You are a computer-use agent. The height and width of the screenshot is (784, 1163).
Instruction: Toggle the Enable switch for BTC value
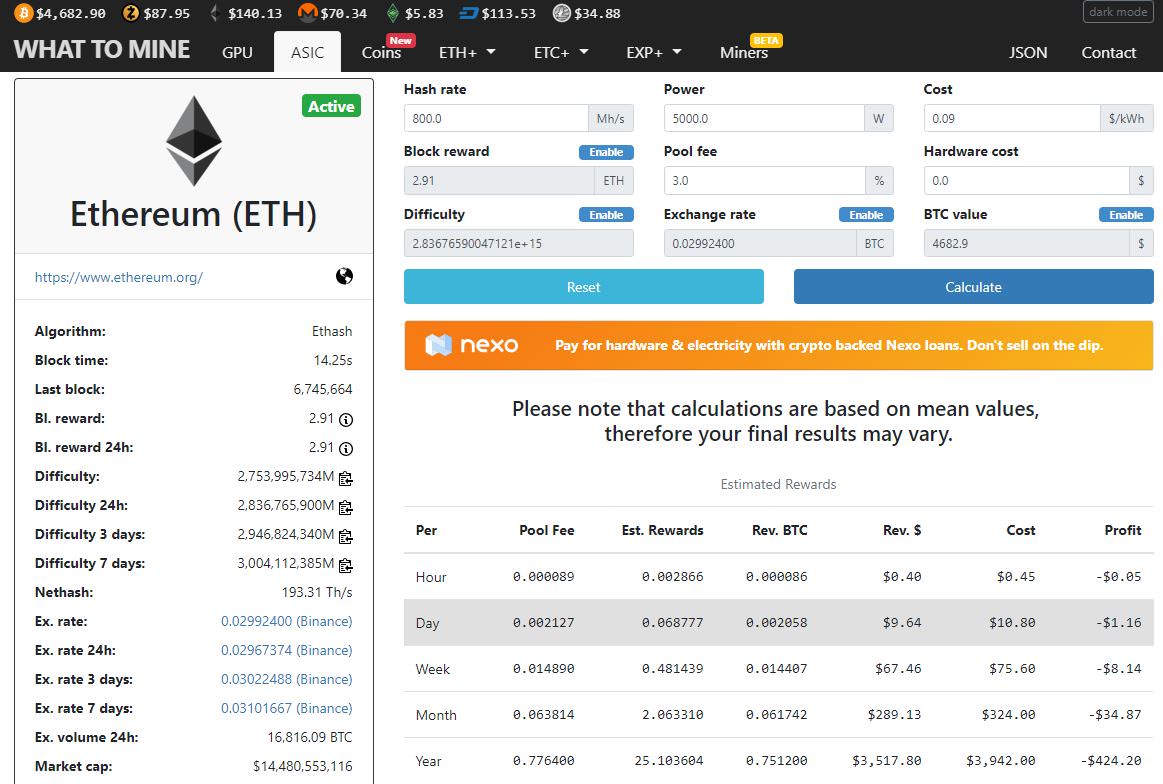pyautogui.click(x=1126, y=215)
